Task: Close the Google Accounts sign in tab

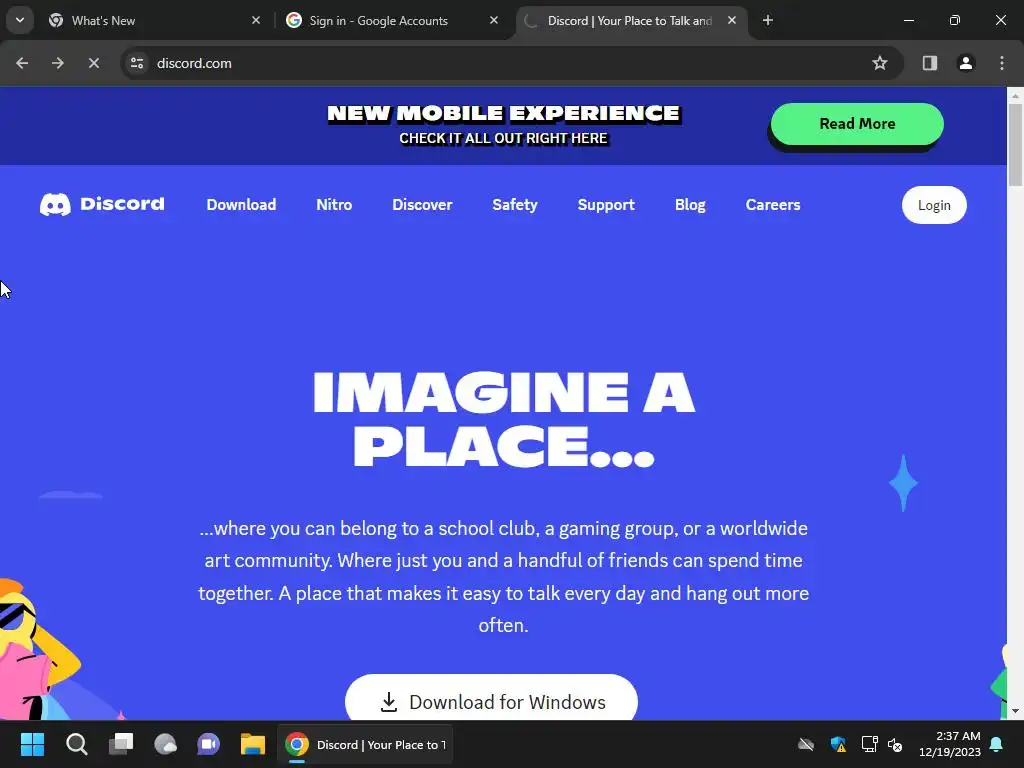Action: pyautogui.click(x=494, y=20)
